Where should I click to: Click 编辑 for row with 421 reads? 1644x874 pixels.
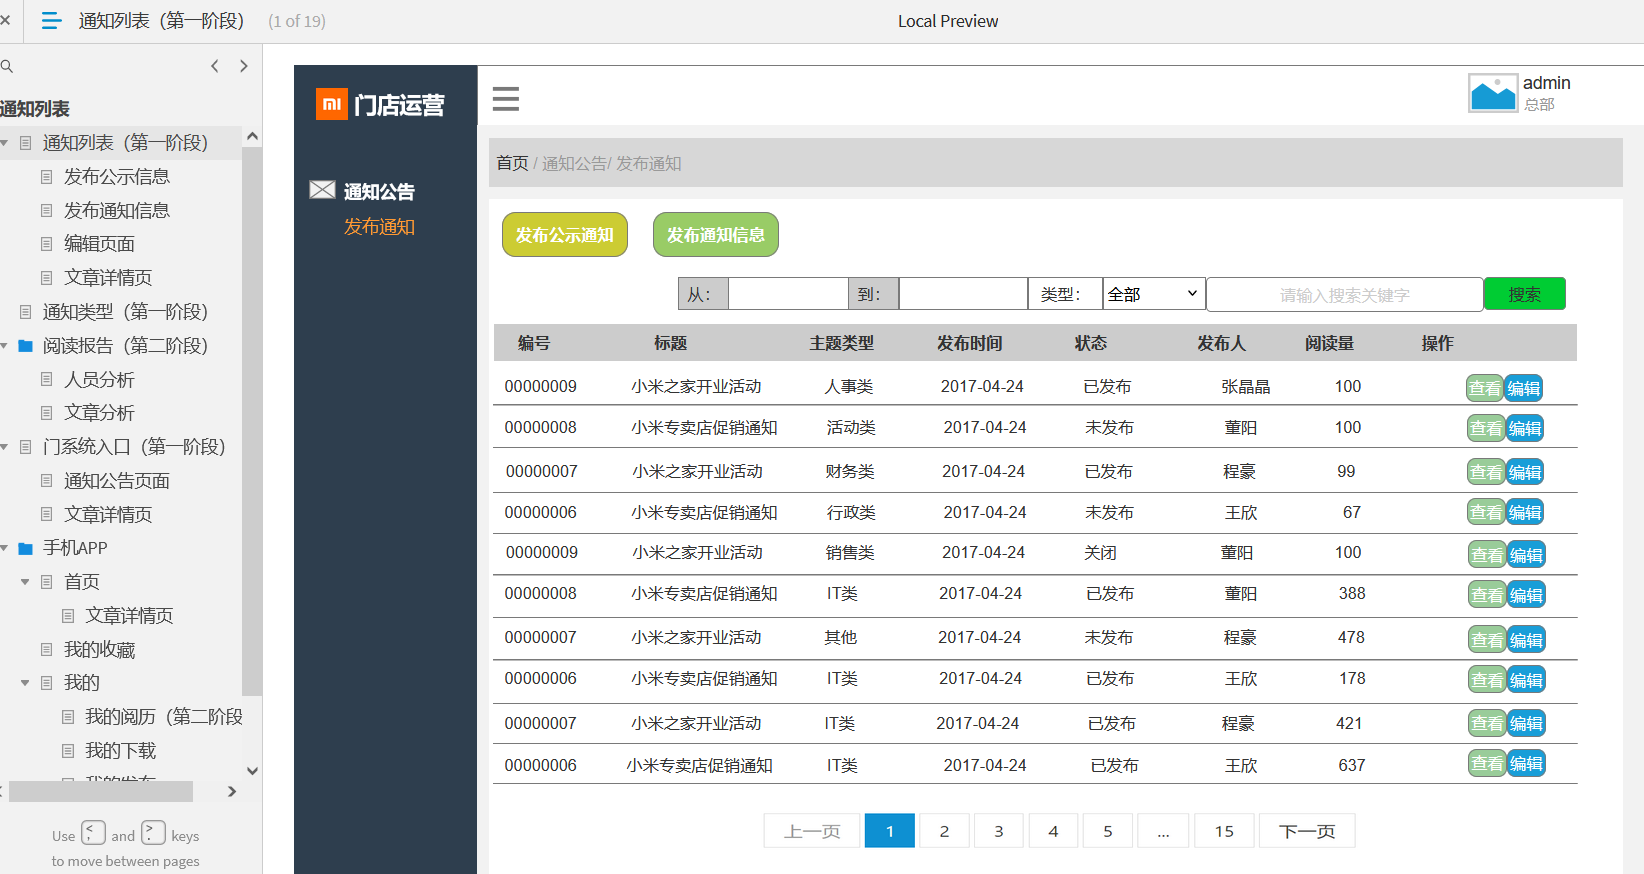[x=1526, y=723]
